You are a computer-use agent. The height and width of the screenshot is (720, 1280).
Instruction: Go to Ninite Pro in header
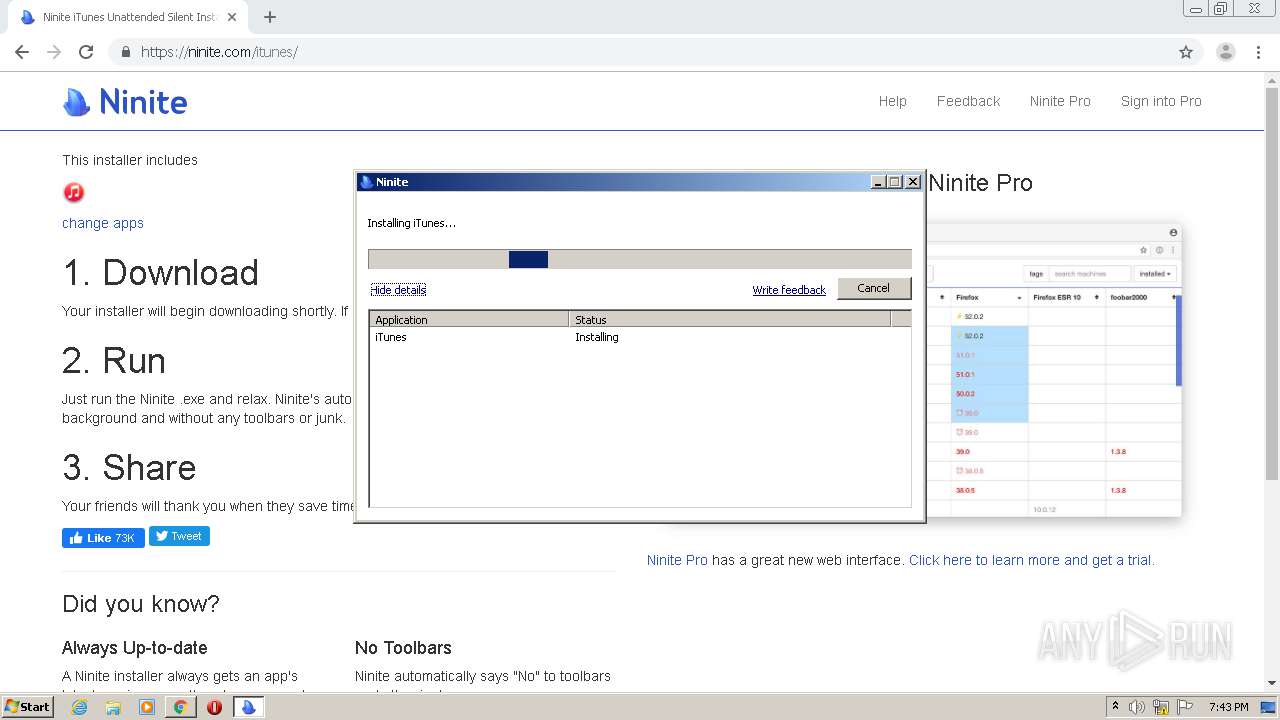1060,101
